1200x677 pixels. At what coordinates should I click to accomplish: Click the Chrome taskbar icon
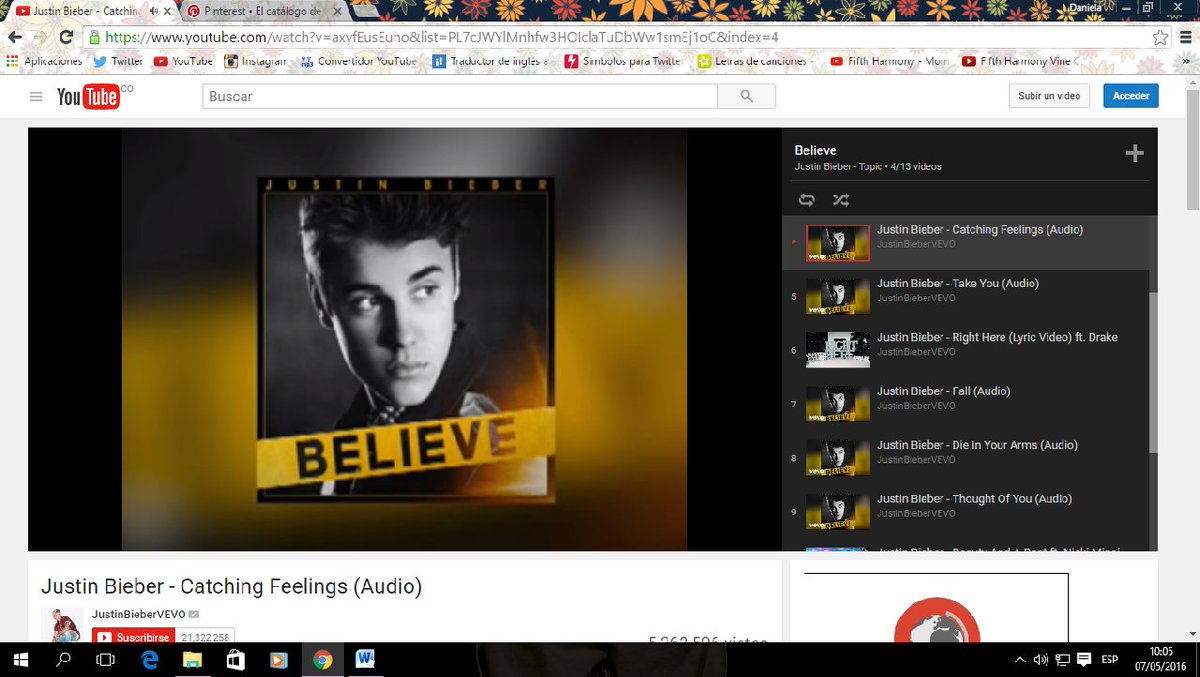322,660
